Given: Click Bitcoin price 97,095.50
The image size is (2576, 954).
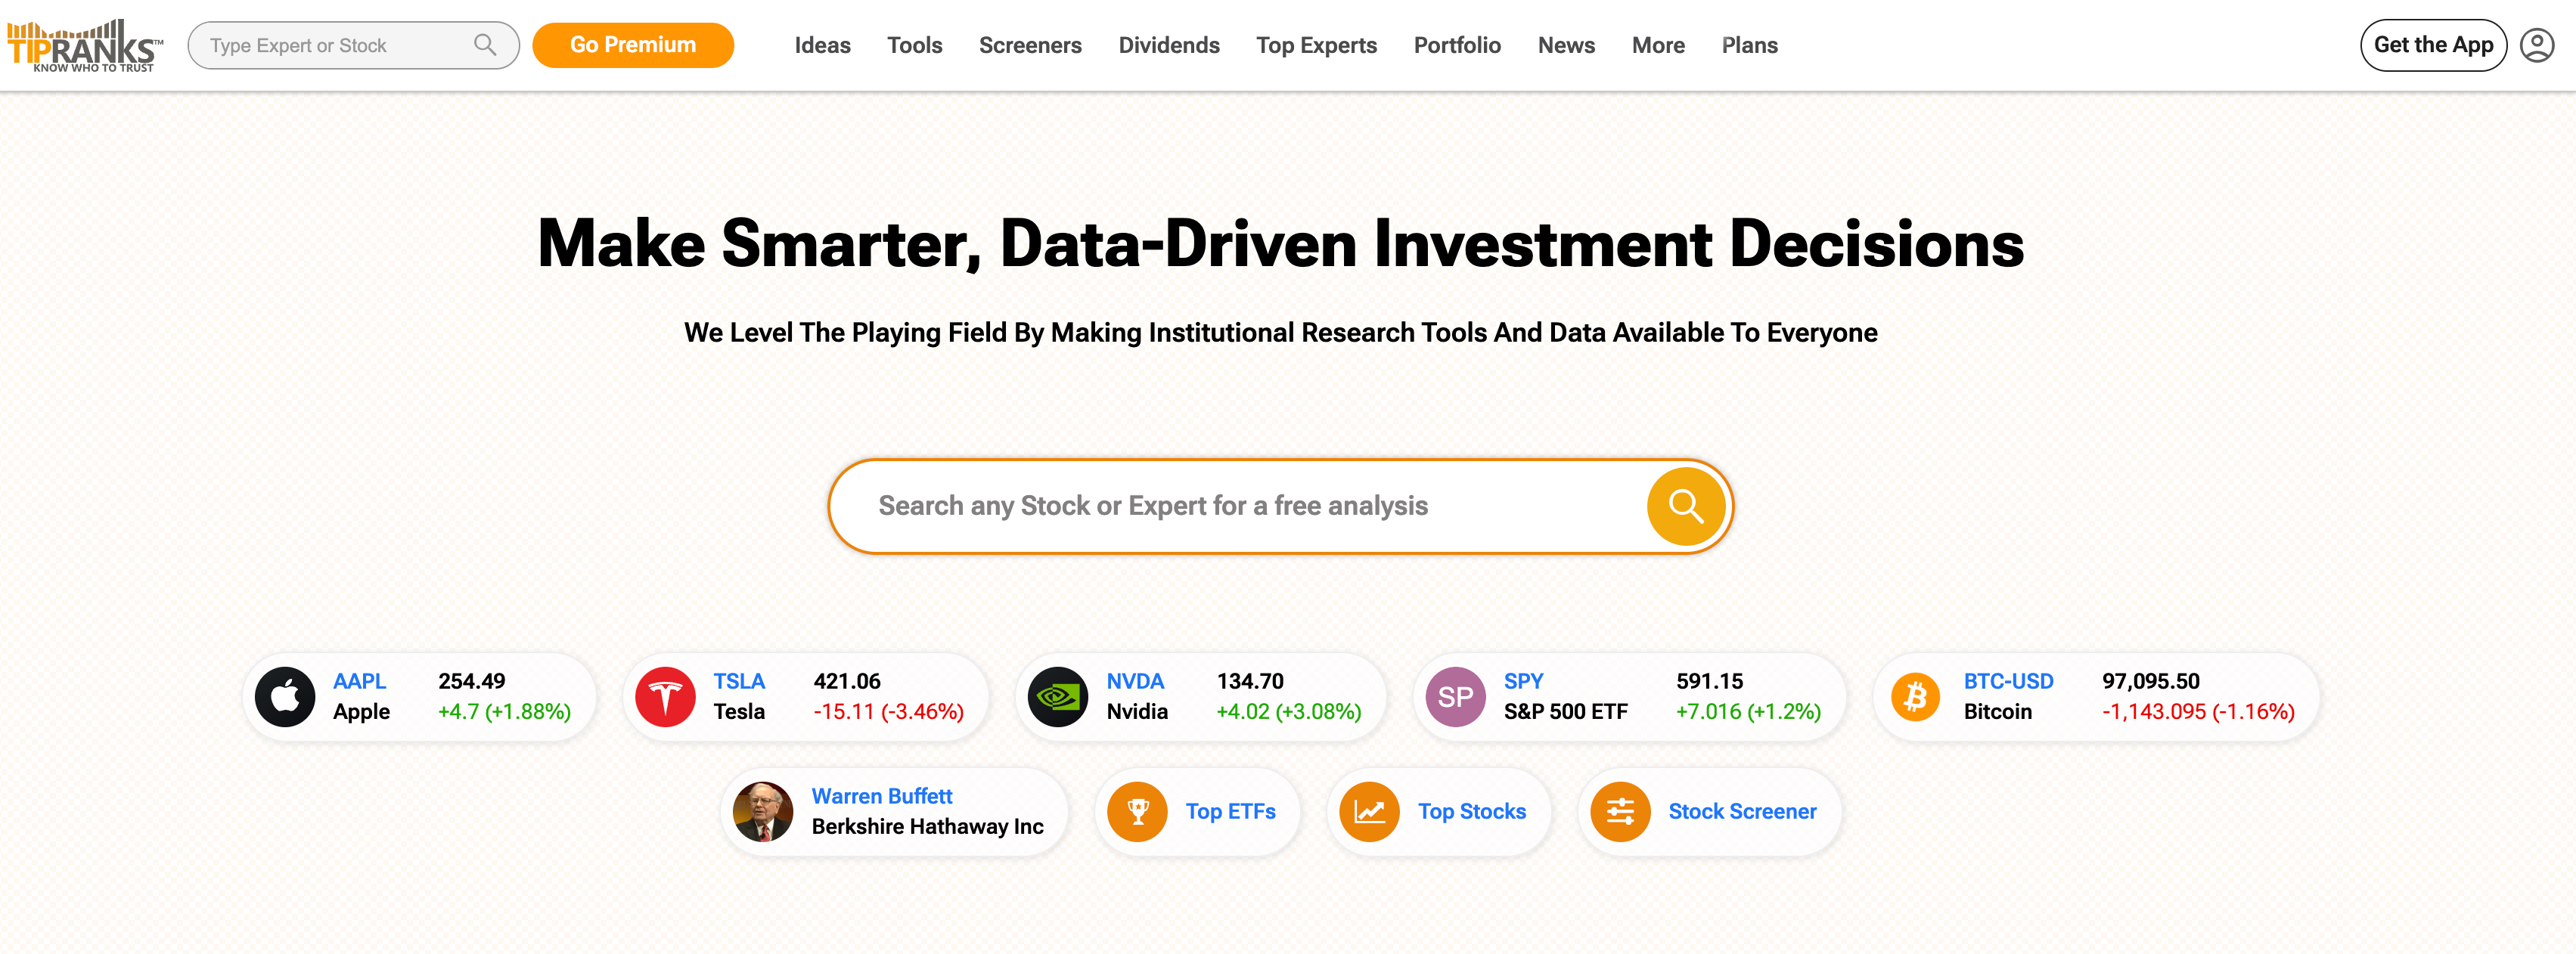Looking at the screenshot, I should (x=2150, y=682).
